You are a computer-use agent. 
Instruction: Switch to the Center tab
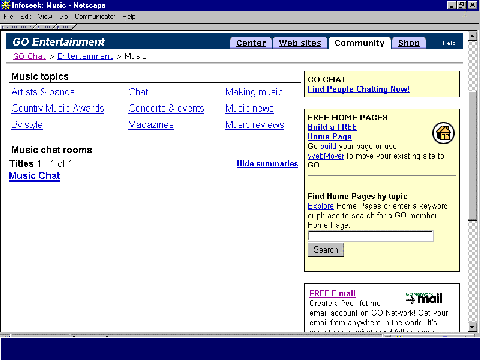click(x=251, y=43)
